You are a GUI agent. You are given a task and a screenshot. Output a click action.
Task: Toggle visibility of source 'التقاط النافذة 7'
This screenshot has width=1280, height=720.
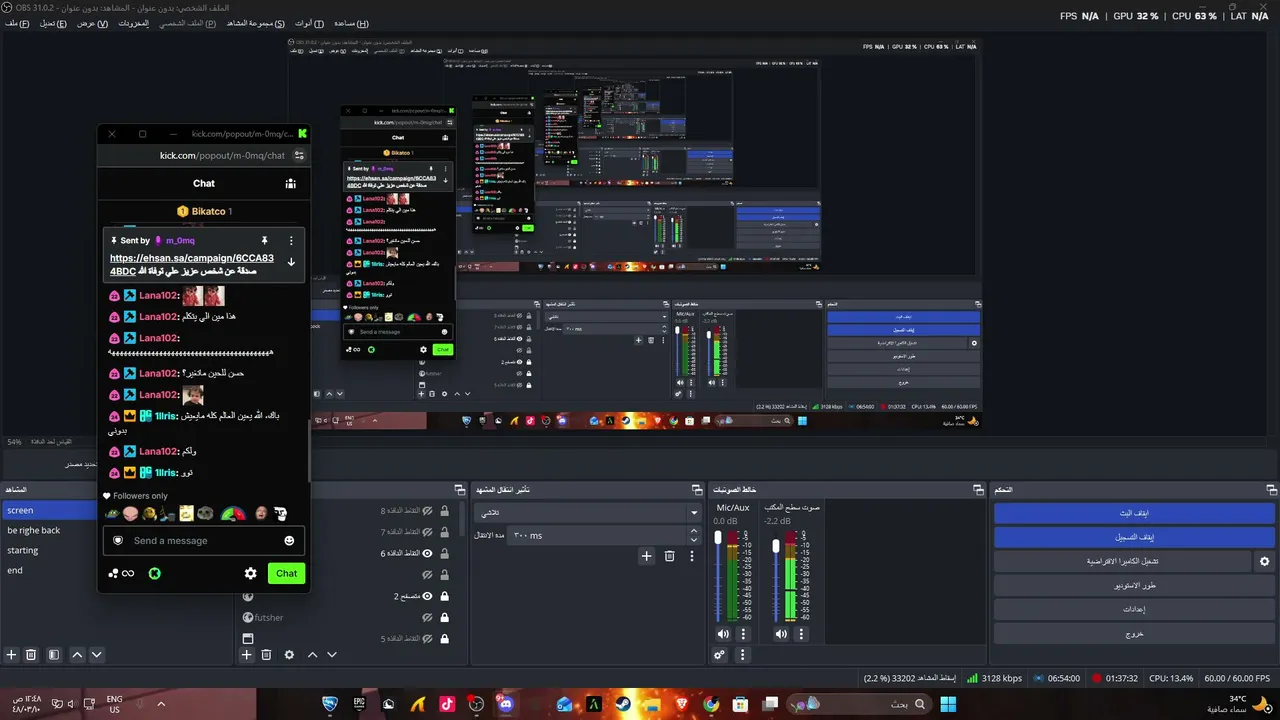point(427,532)
